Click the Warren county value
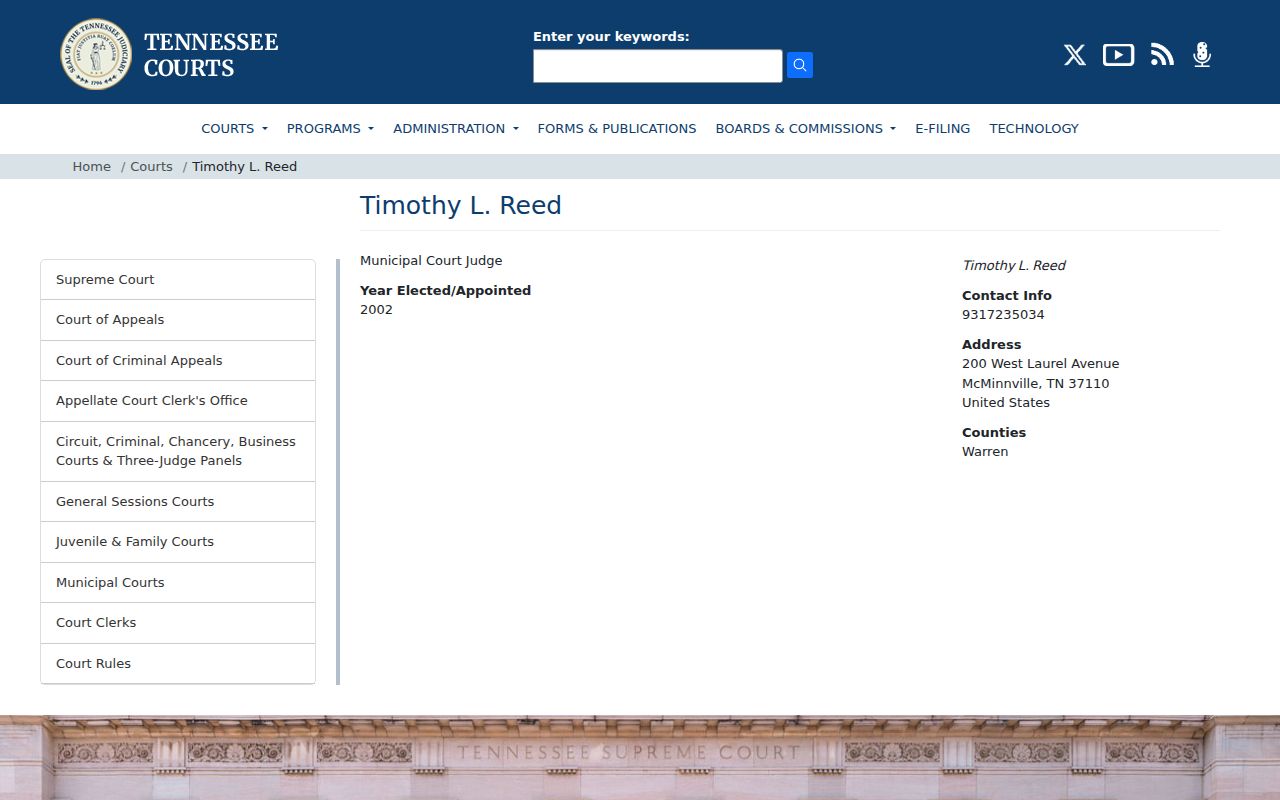The width and height of the screenshot is (1280, 800). coord(985,452)
